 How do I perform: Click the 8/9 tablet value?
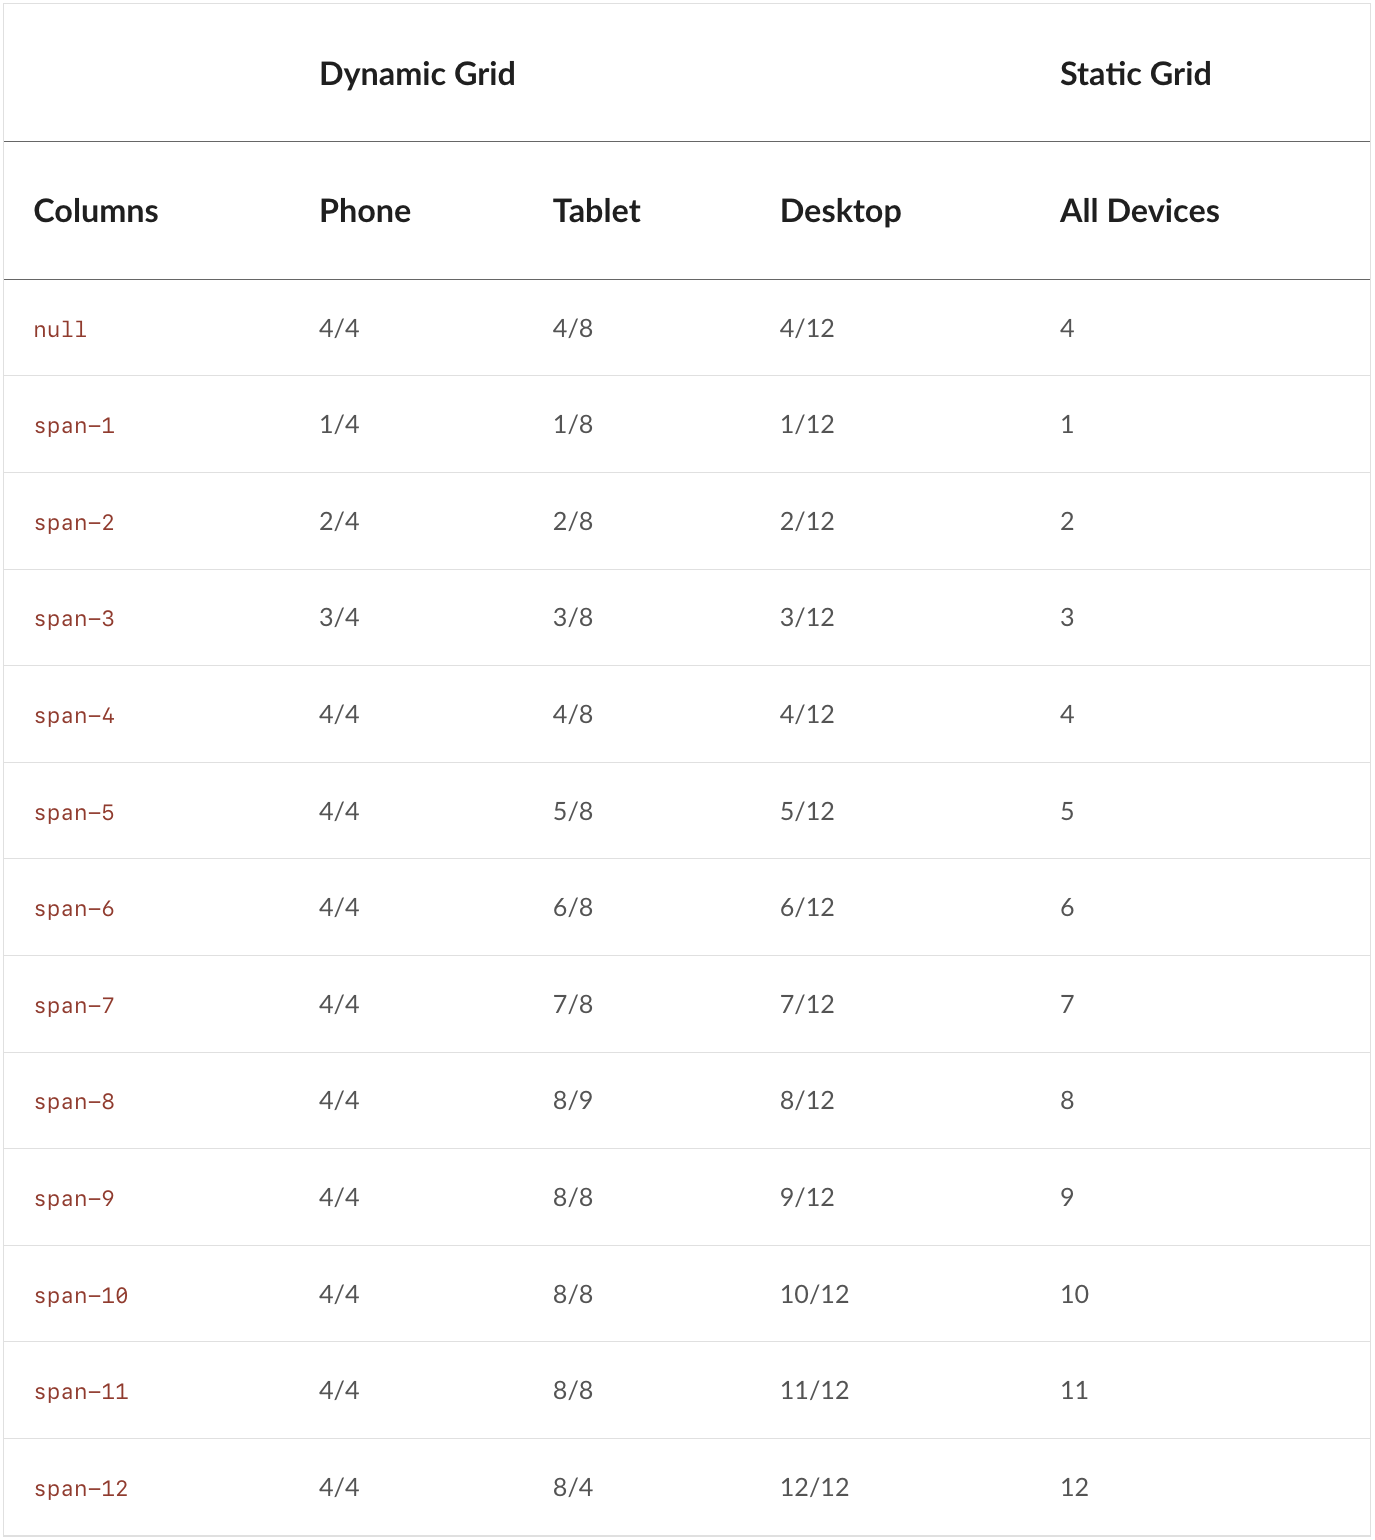point(572,1101)
